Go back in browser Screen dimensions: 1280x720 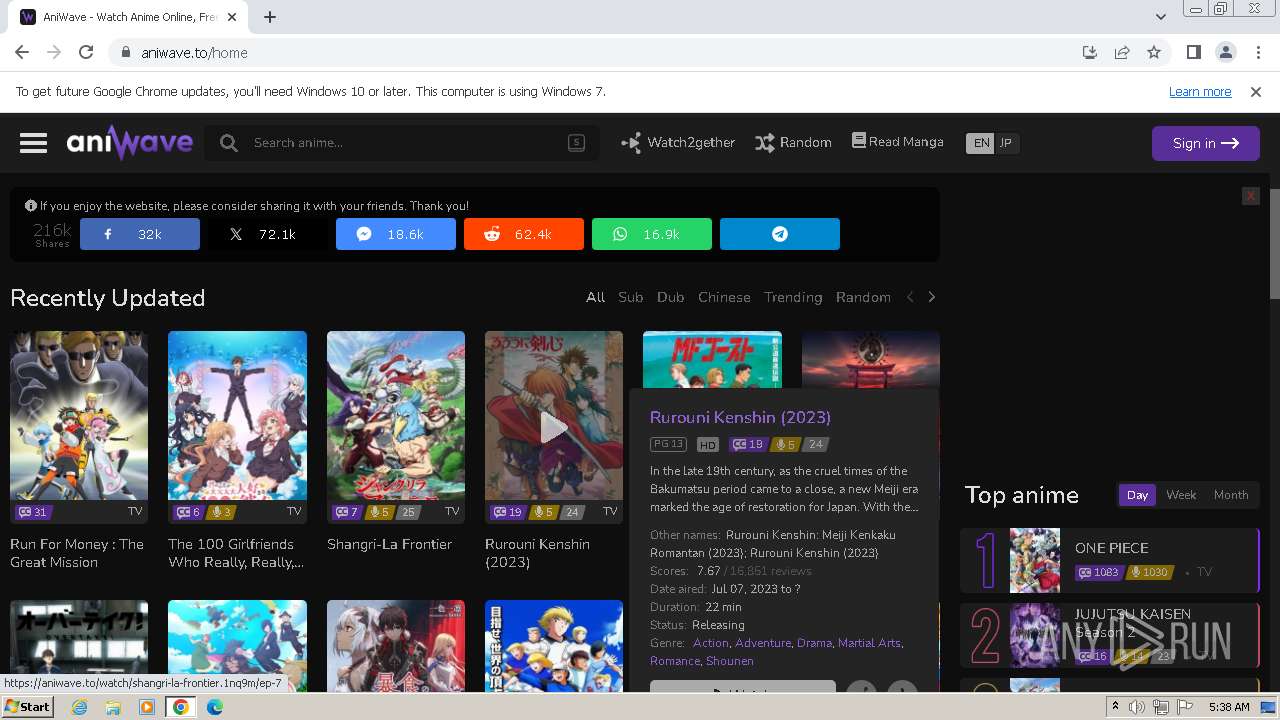[x=22, y=52]
